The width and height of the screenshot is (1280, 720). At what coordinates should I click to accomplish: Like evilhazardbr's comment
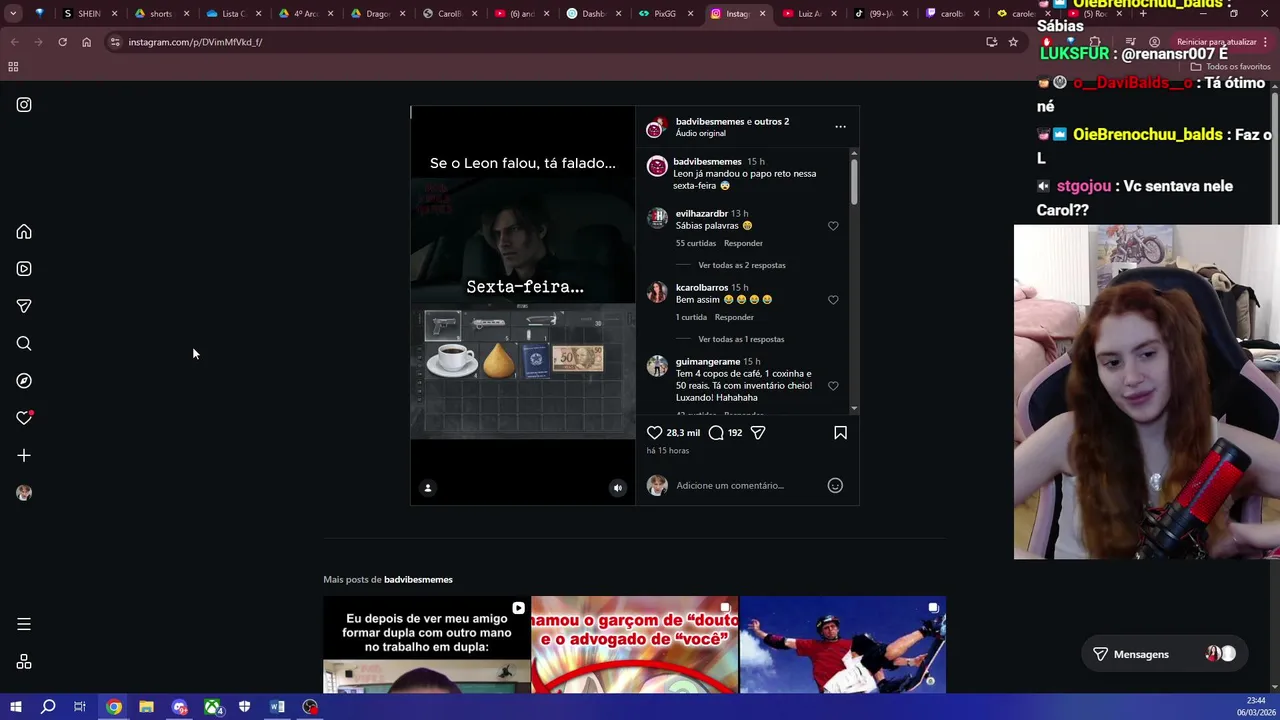(x=833, y=226)
